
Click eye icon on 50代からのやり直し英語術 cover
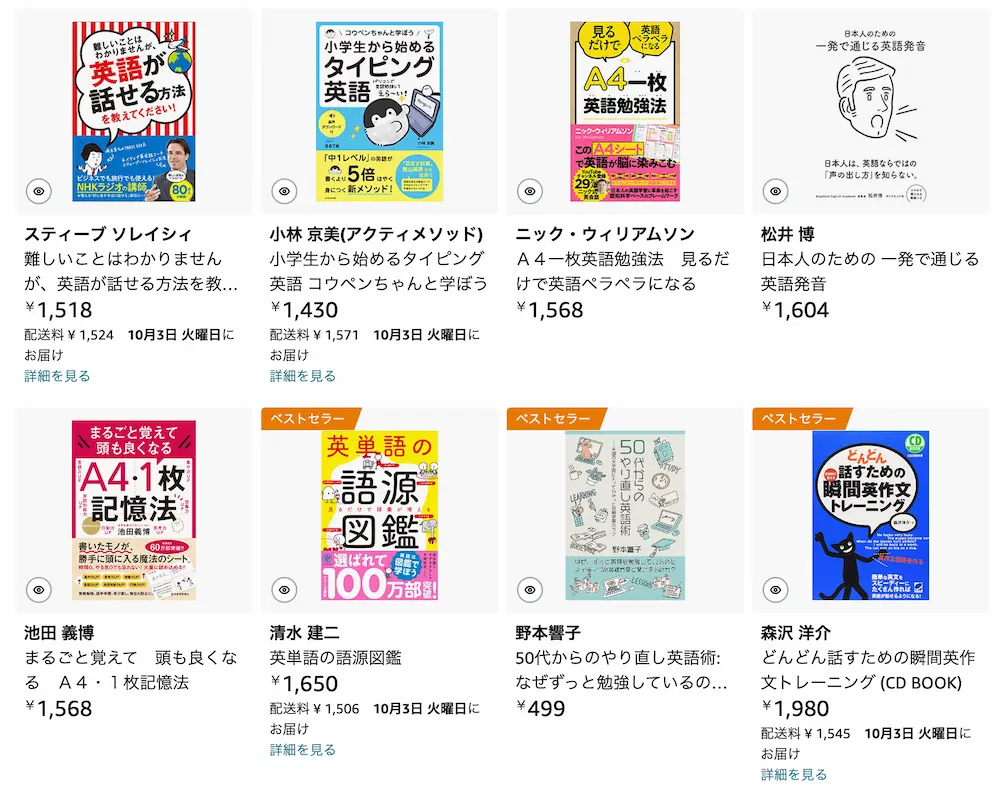tap(530, 590)
